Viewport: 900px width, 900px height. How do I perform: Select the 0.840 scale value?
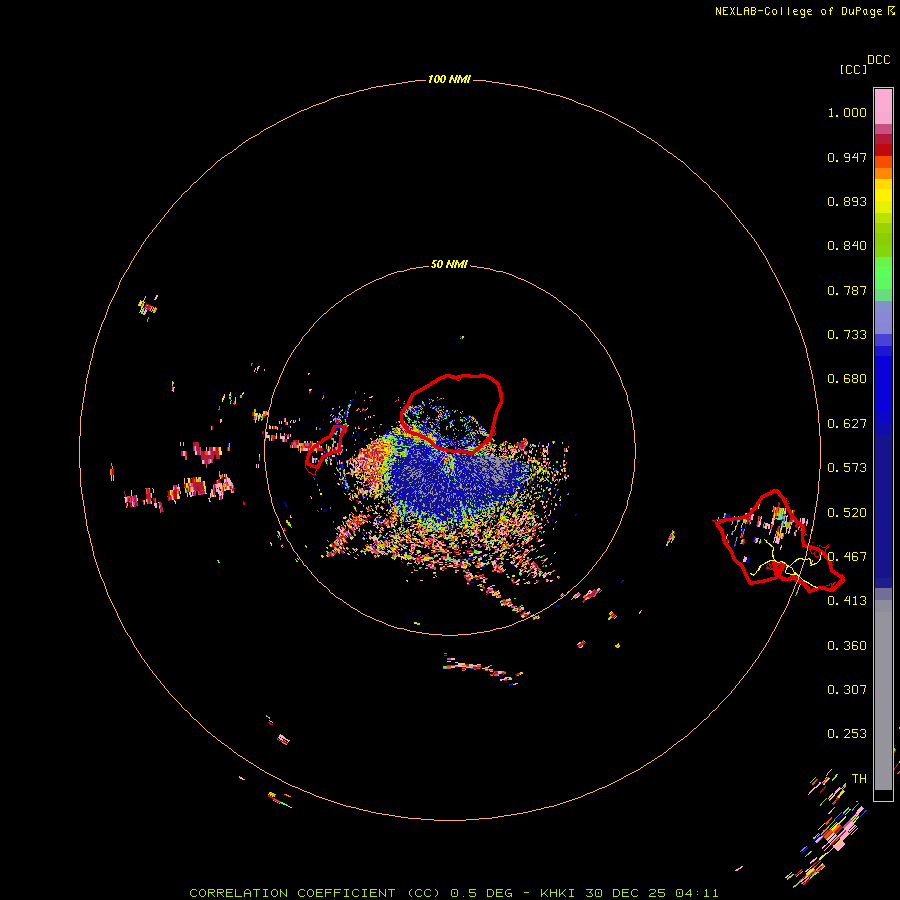pyautogui.click(x=847, y=246)
